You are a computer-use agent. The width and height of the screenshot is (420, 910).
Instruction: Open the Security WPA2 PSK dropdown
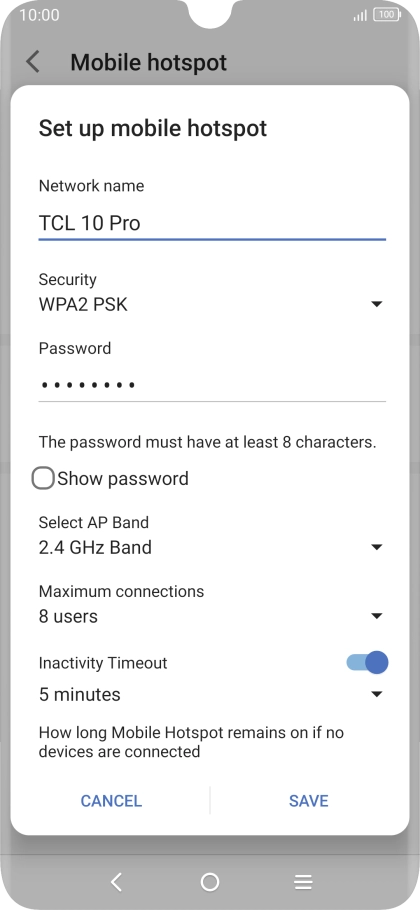pyautogui.click(x=212, y=304)
